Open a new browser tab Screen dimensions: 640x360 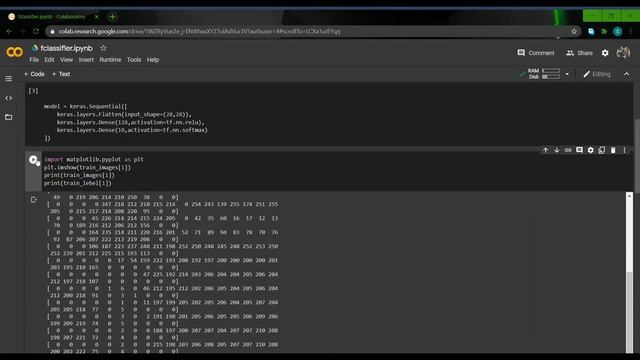112,17
